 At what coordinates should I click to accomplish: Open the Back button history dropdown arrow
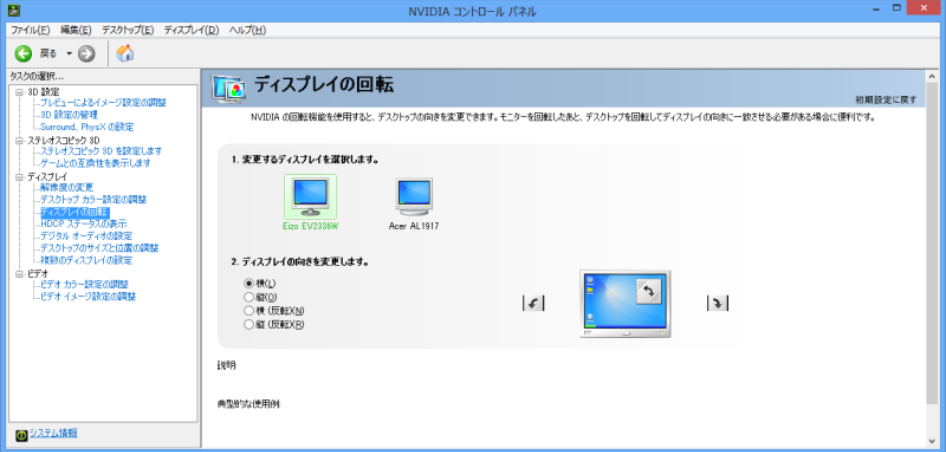[69, 53]
